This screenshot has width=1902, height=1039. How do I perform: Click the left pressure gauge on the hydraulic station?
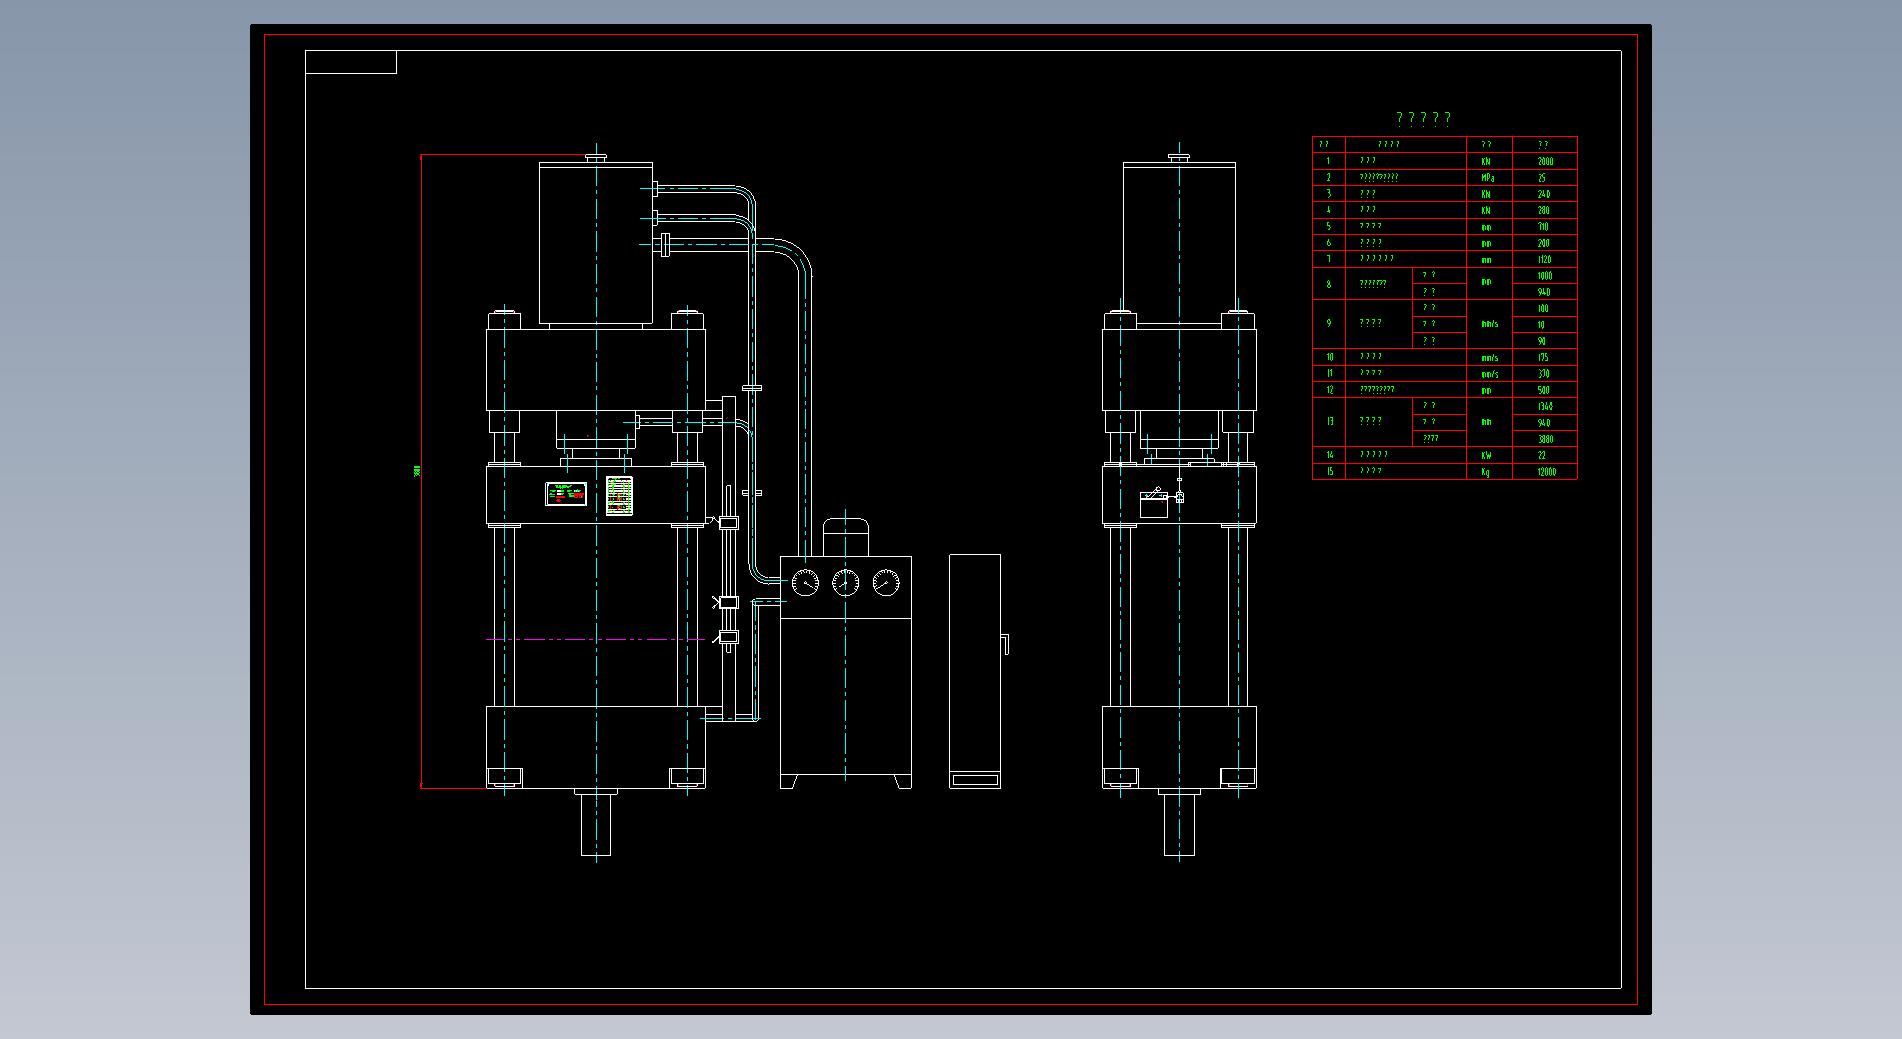click(805, 582)
